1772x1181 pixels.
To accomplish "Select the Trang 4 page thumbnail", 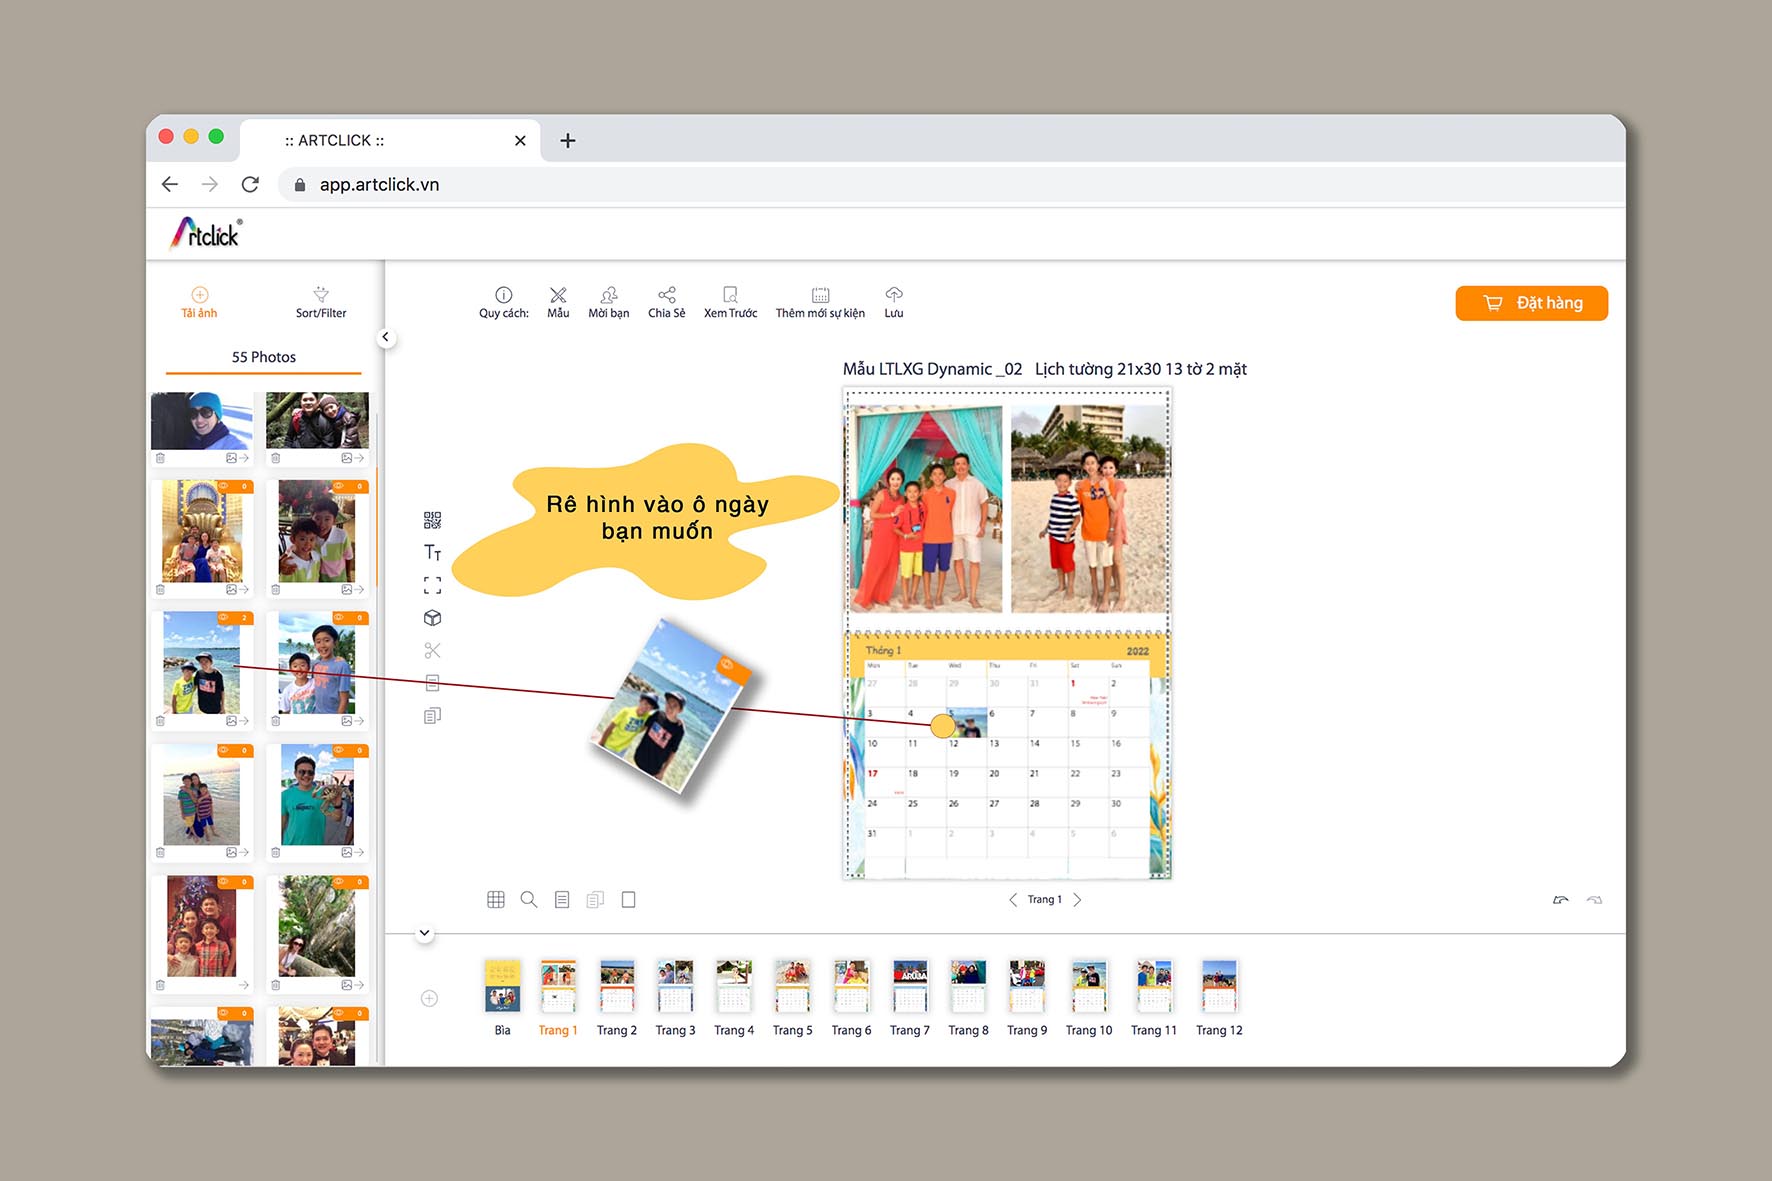I will click(734, 985).
